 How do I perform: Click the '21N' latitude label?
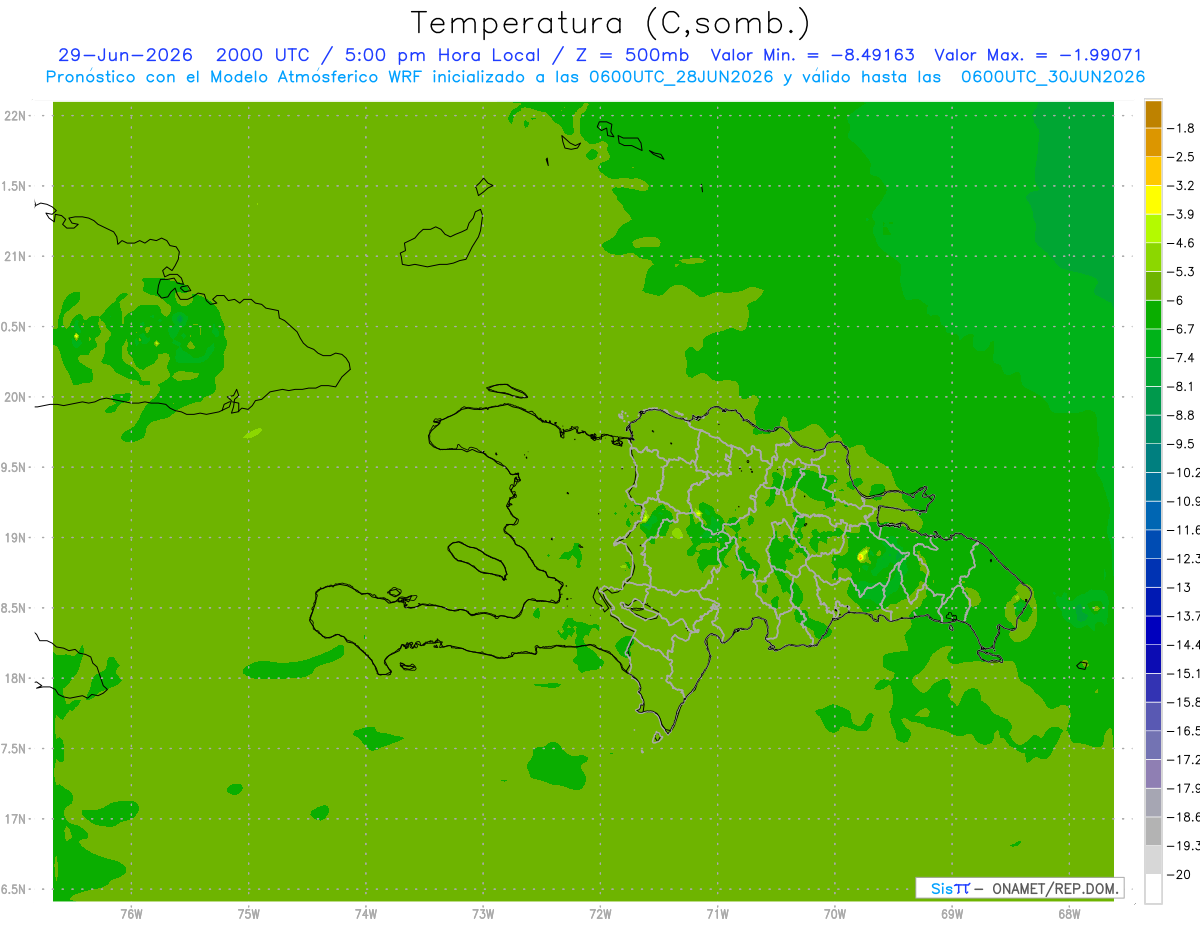[x=17, y=256]
